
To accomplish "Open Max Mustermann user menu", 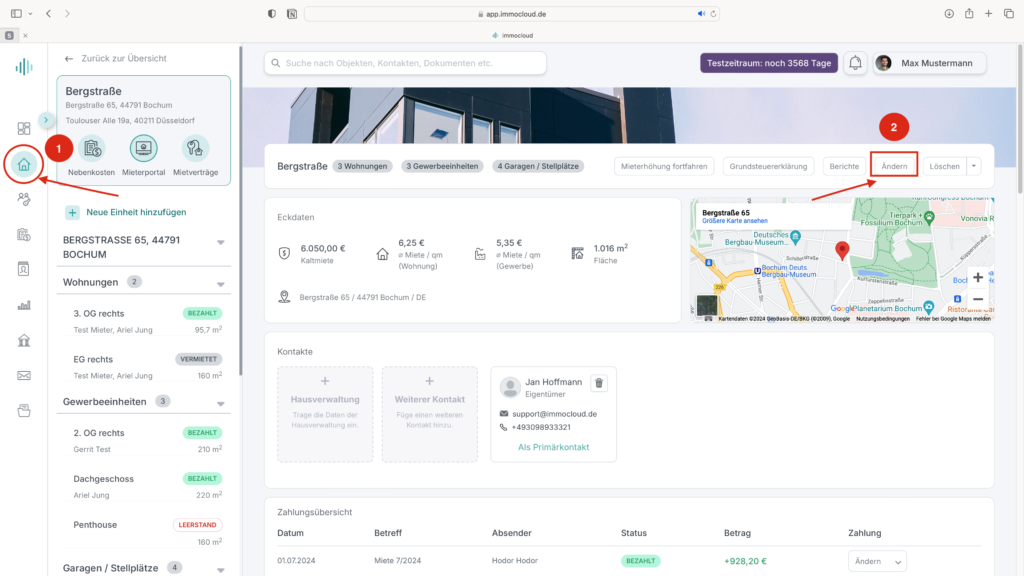I will pyautogui.click(x=929, y=63).
